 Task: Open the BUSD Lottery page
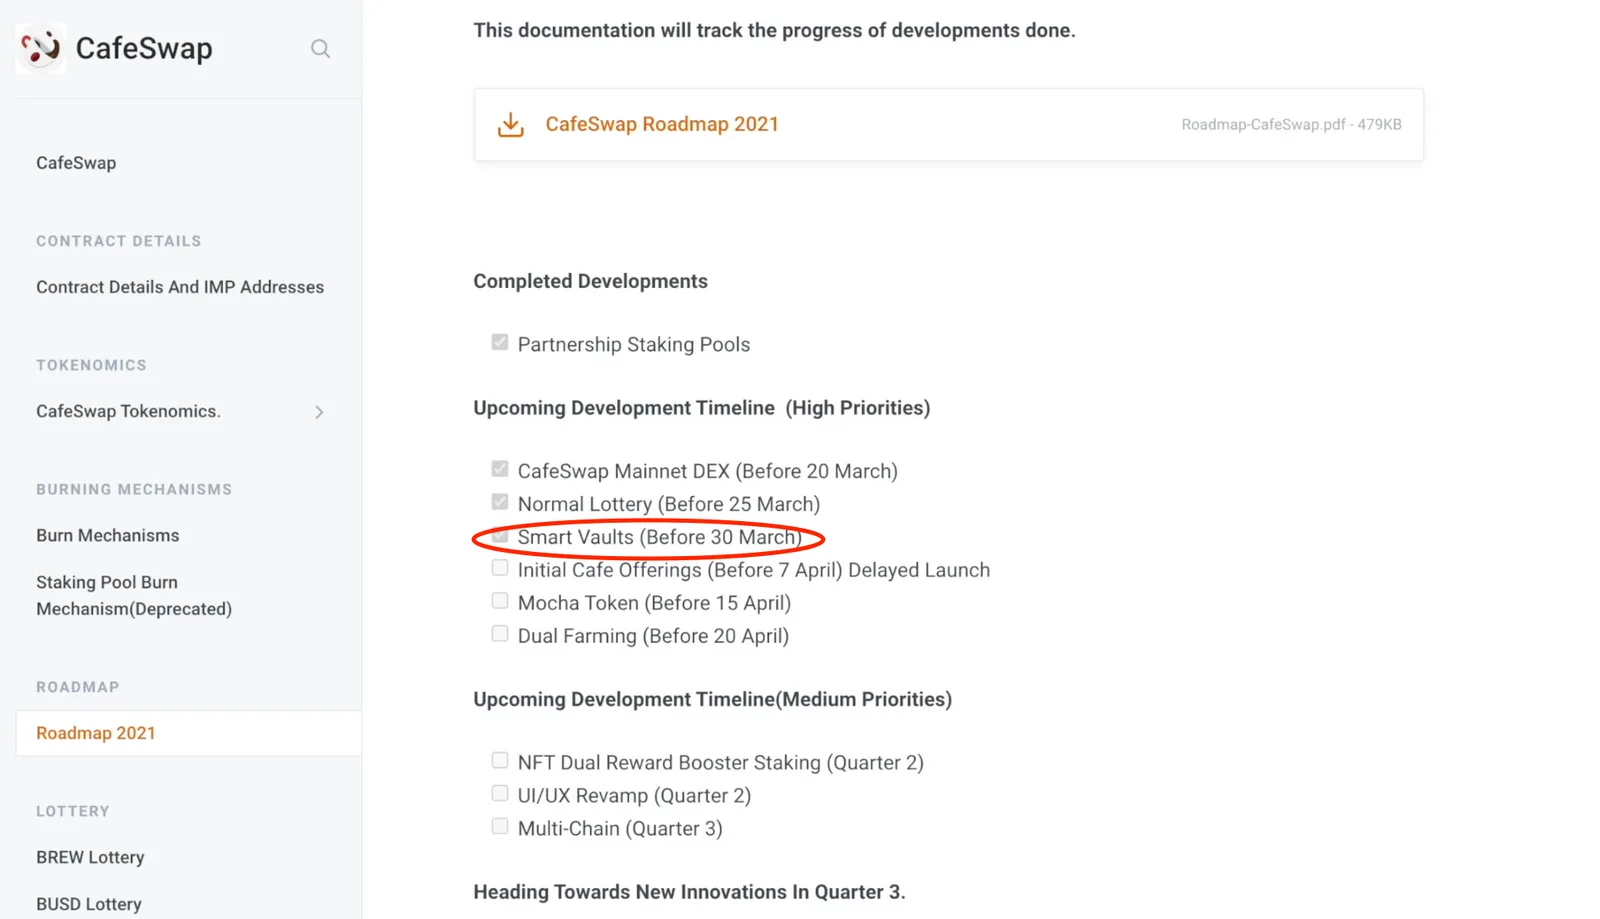[89, 904]
